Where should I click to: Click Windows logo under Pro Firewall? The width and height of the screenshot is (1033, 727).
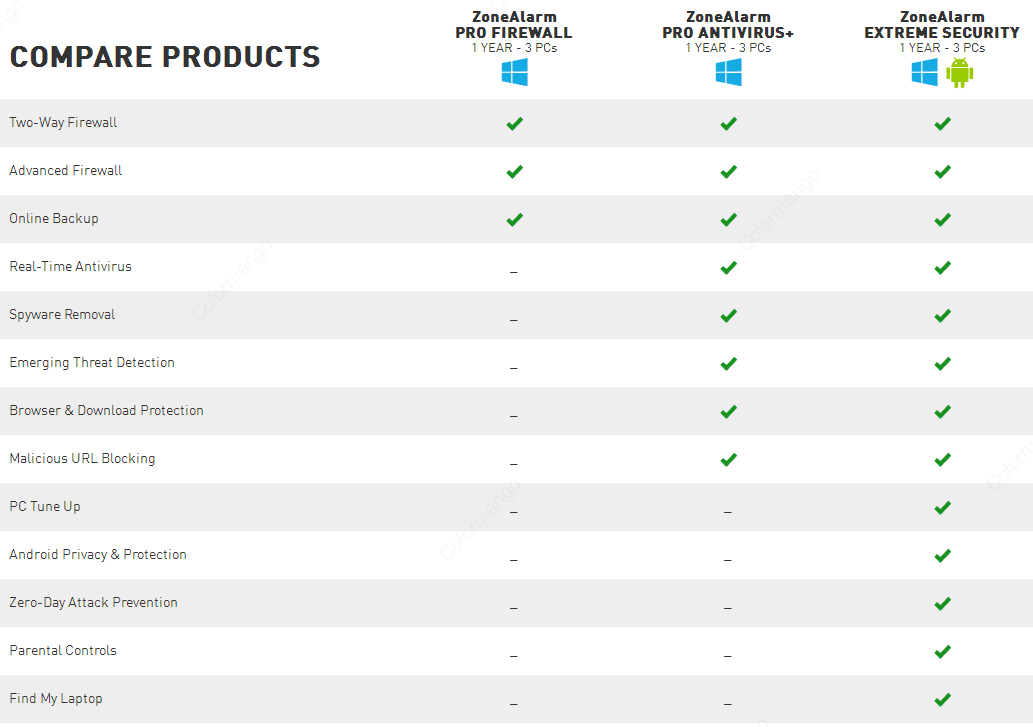(515, 72)
